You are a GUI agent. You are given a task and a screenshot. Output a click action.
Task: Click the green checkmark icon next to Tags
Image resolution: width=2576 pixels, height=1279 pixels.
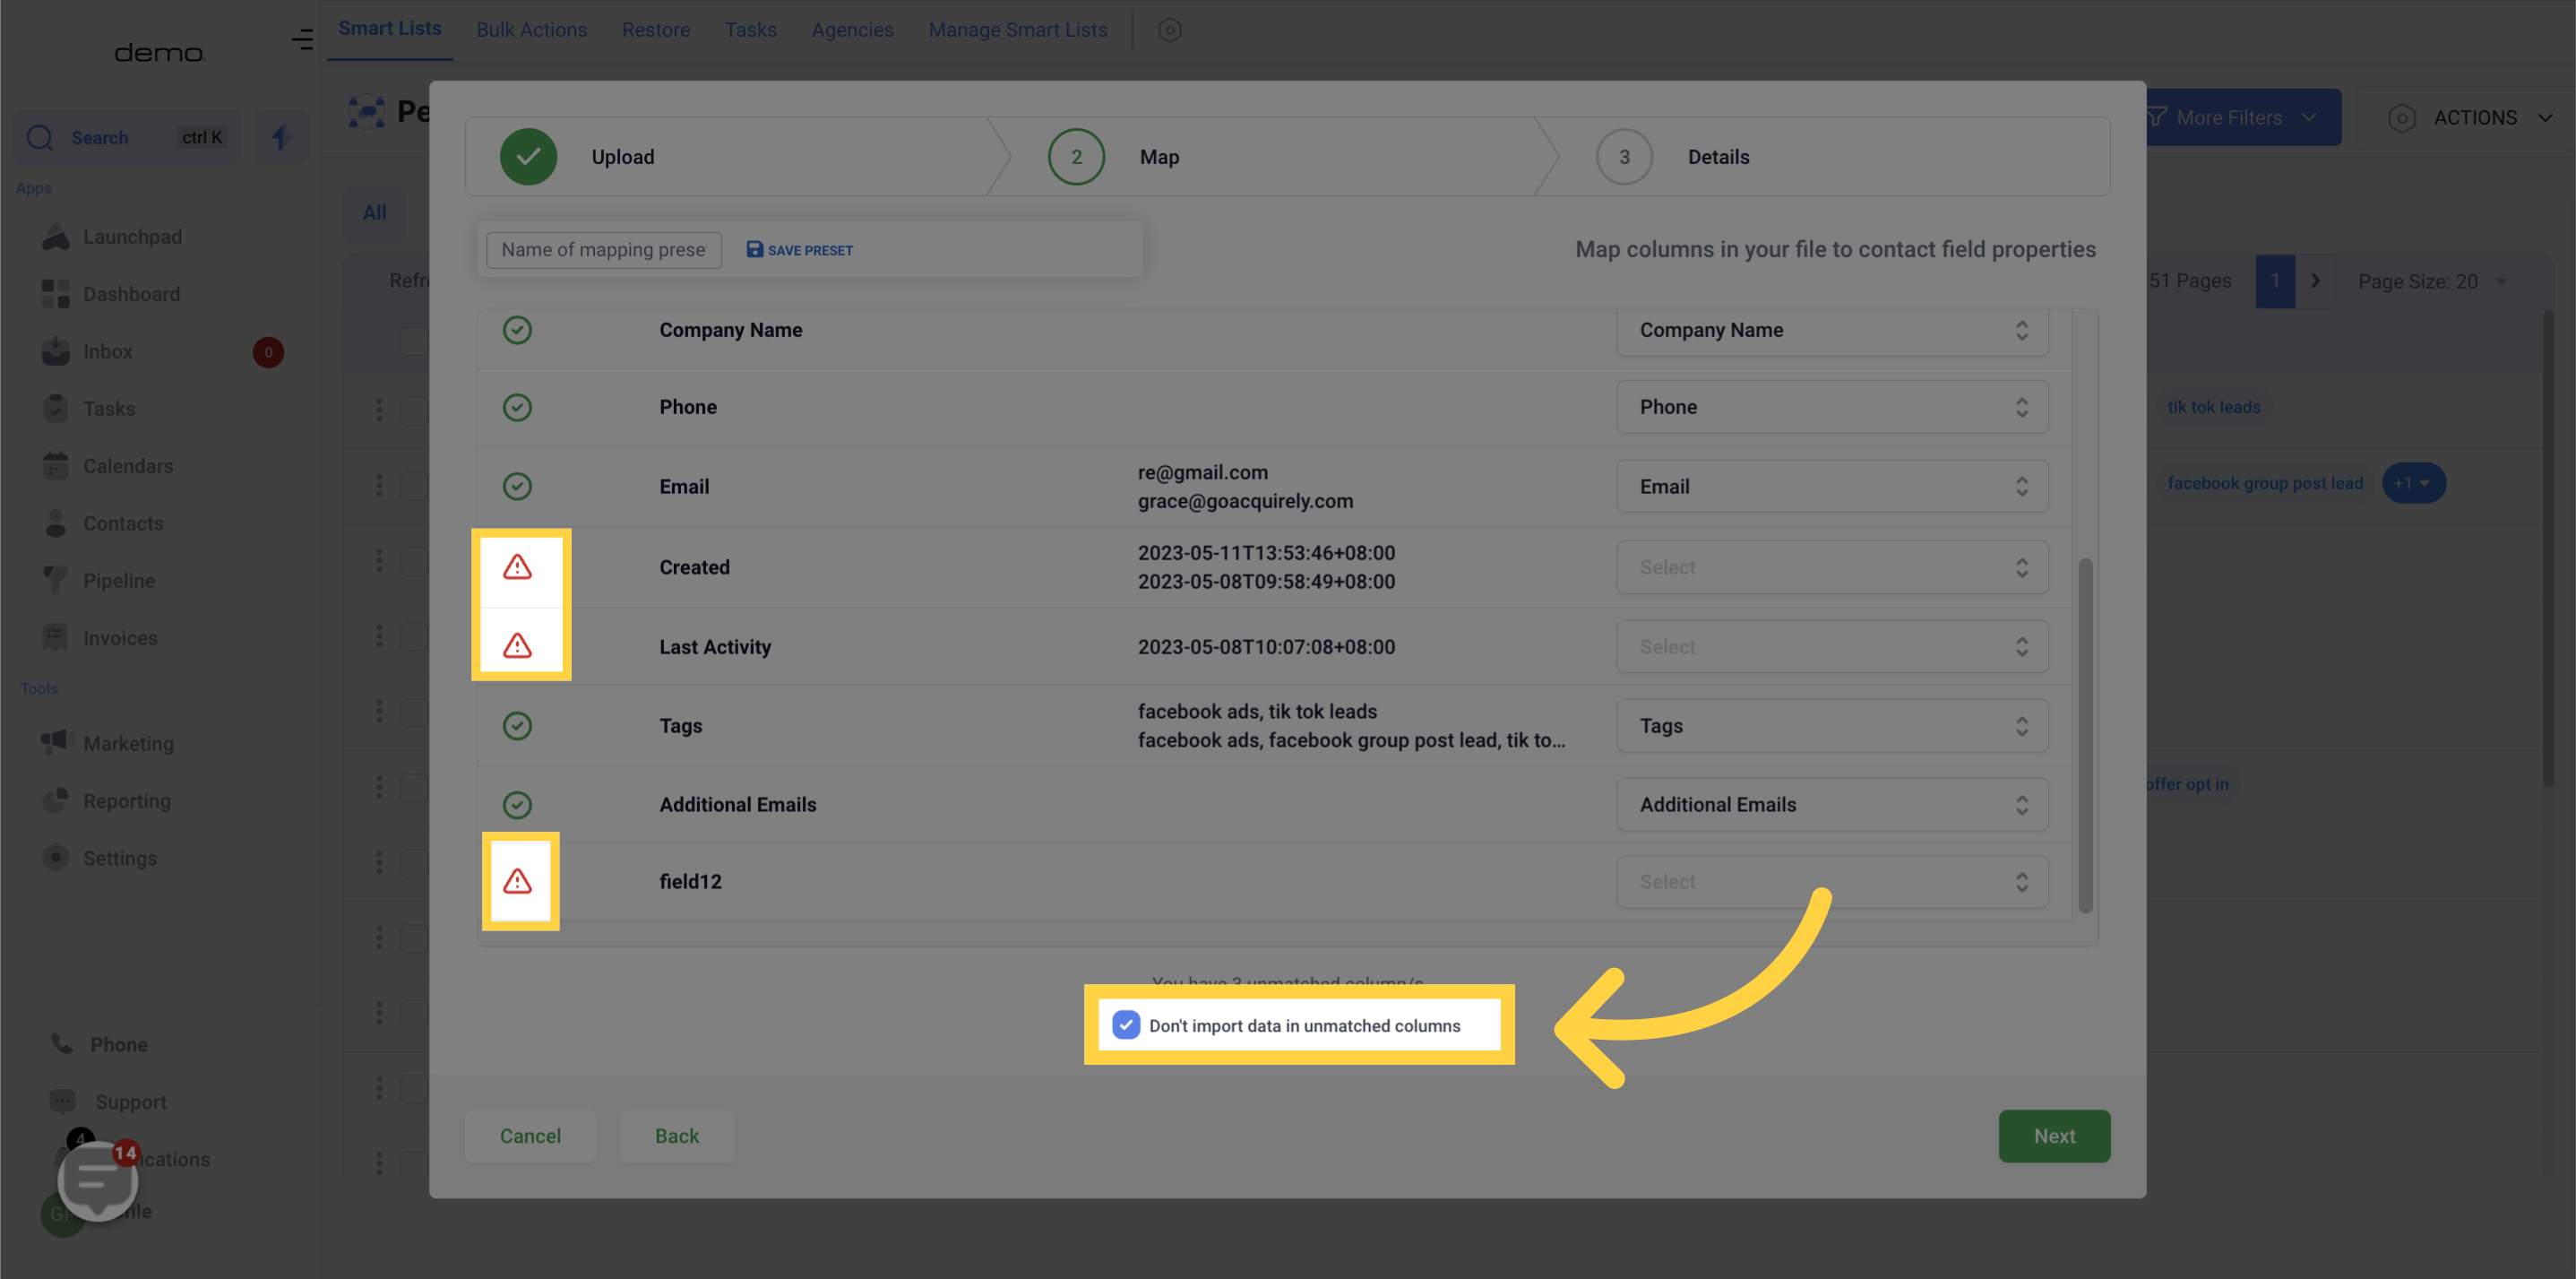pyautogui.click(x=518, y=725)
